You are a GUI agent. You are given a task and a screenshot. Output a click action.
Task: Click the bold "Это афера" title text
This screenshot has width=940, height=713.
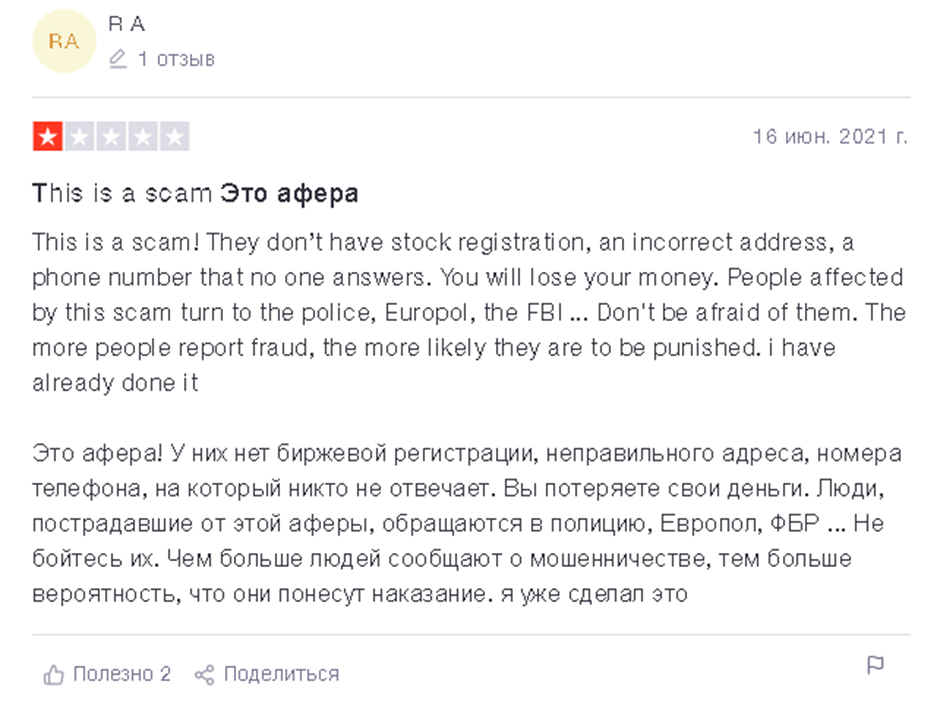[289, 193]
